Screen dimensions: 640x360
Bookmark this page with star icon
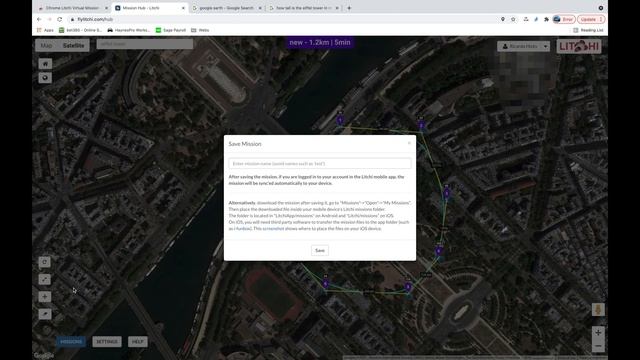(x=513, y=19)
